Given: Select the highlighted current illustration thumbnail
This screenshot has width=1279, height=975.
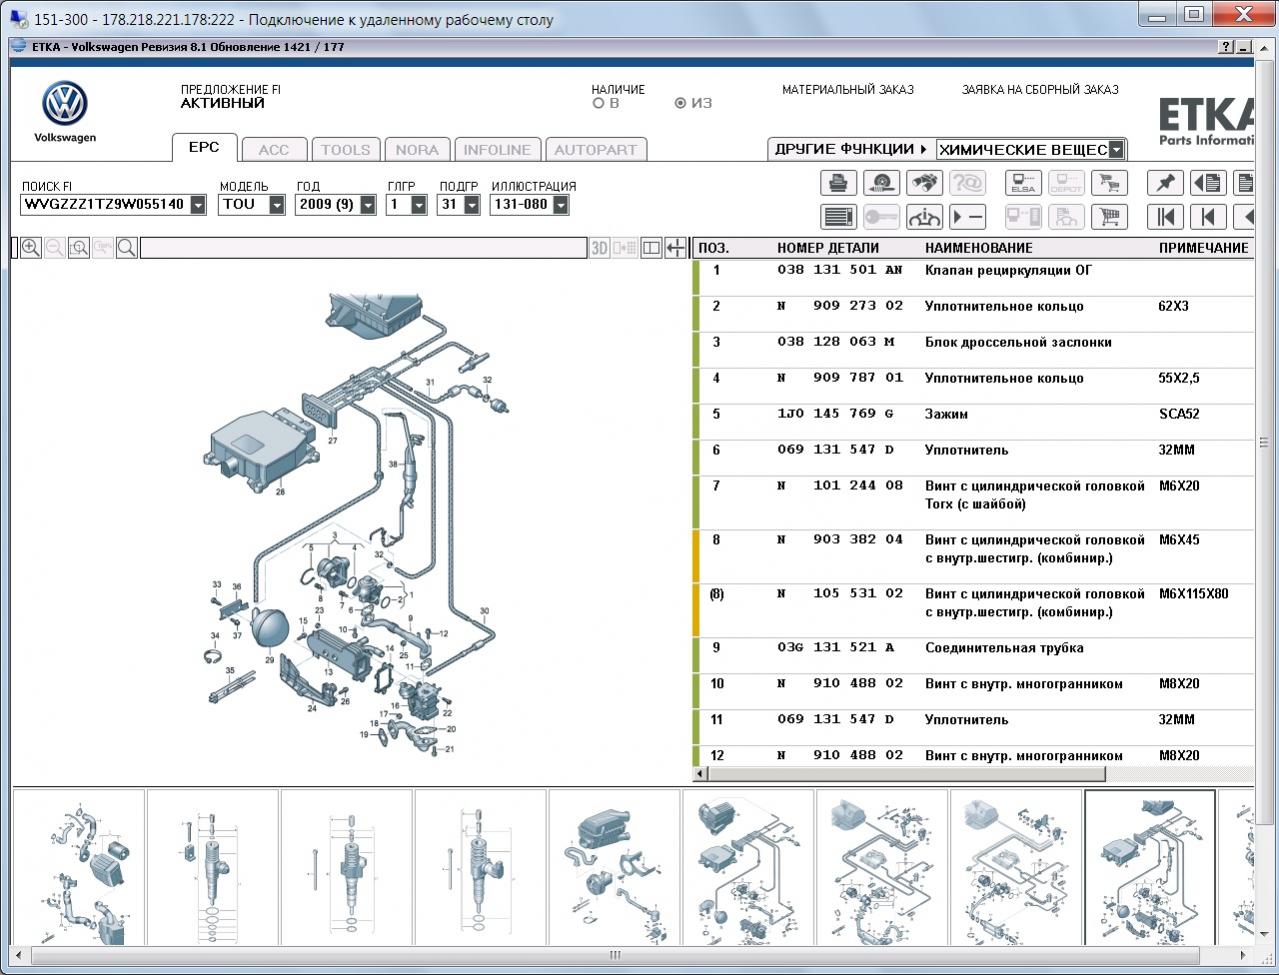Looking at the screenshot, I should (1150, 868).
